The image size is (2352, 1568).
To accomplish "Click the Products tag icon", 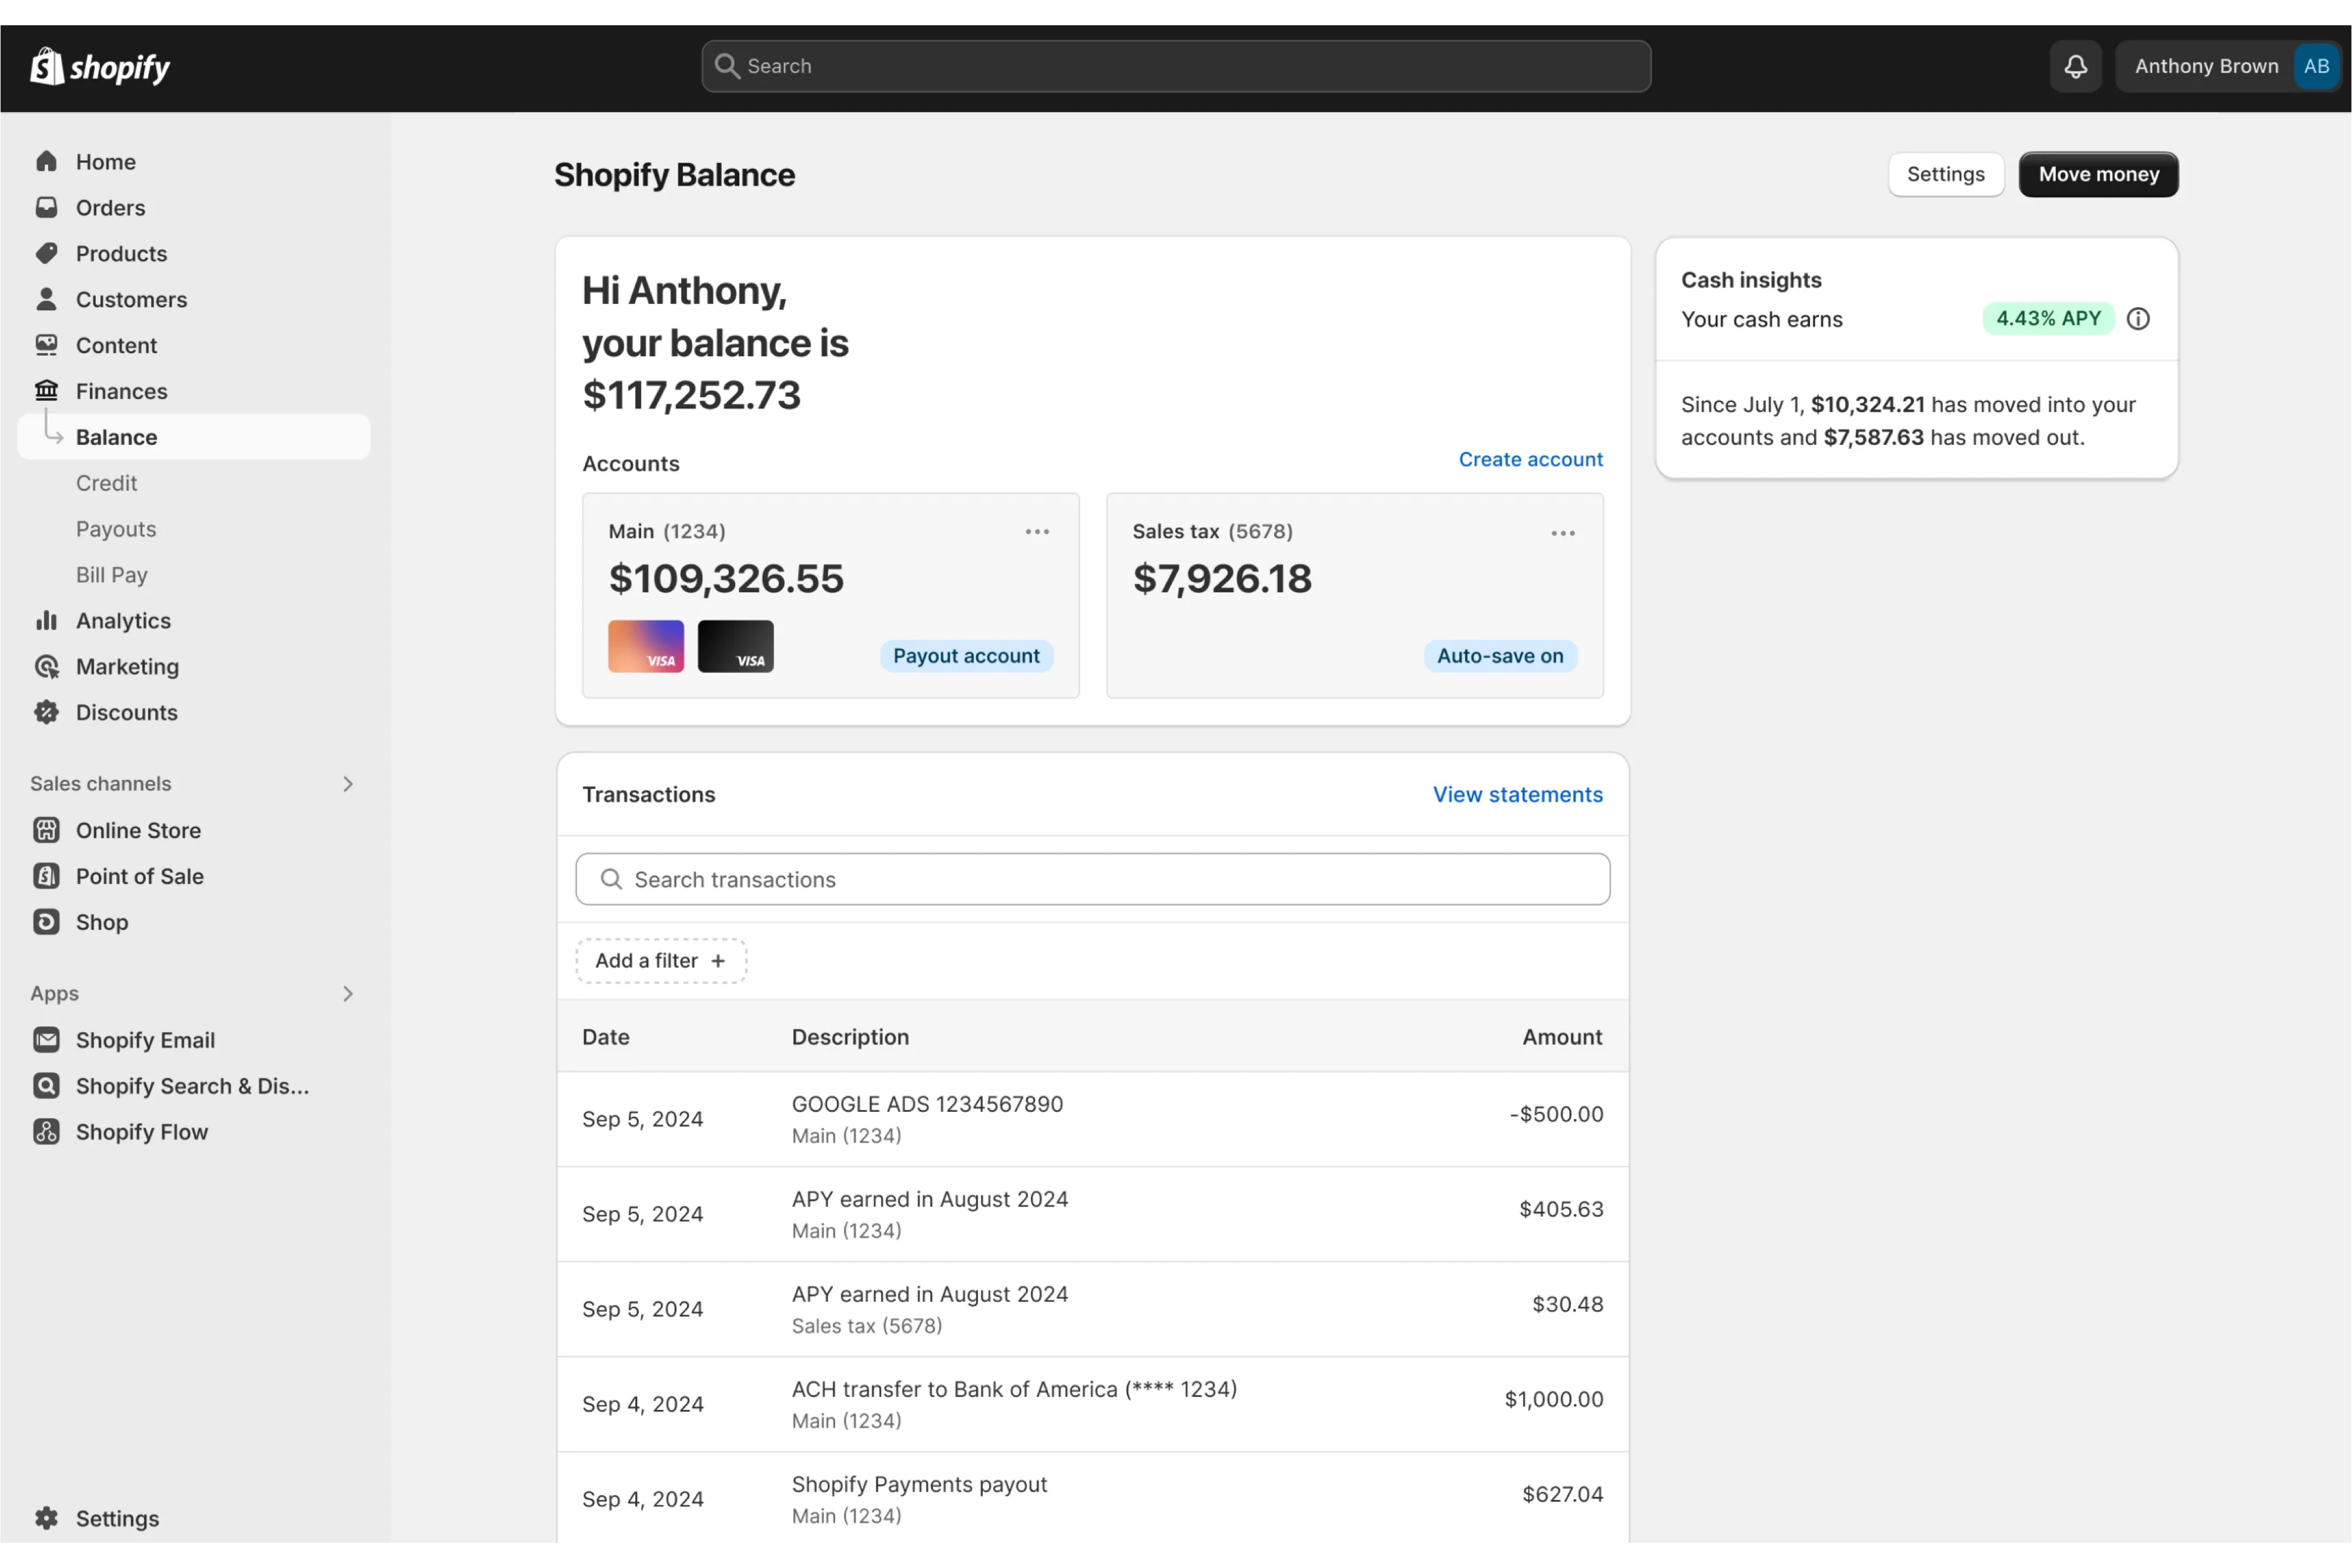I will [x=46, y=254].
